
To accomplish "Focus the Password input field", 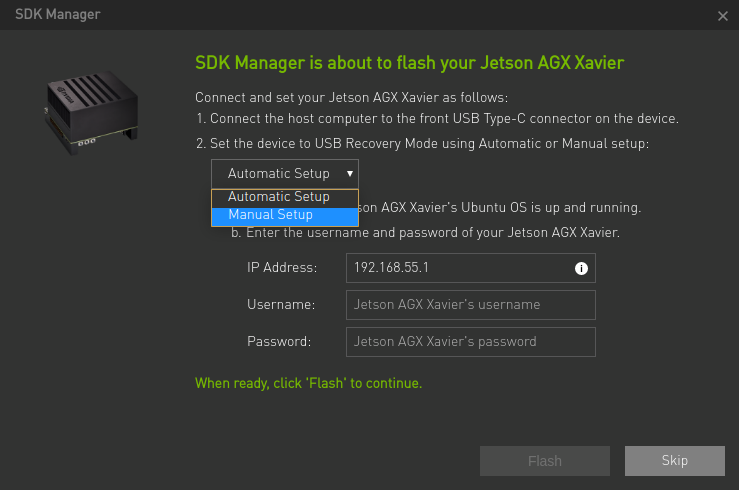I will [470, 342].
